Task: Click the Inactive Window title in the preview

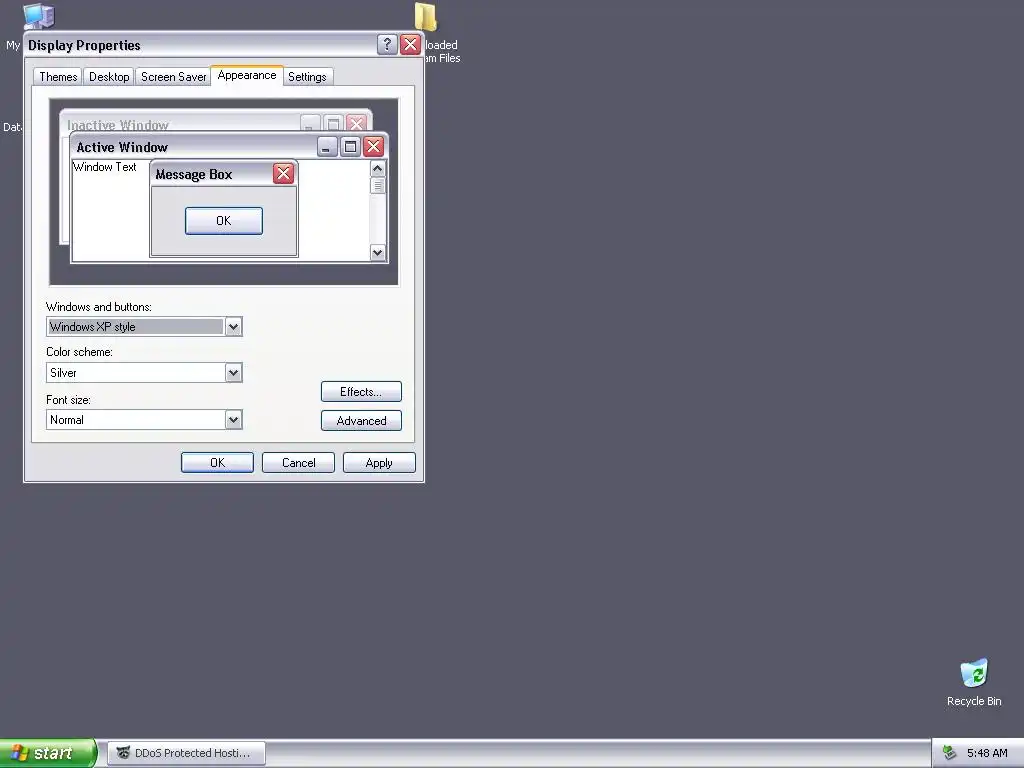Action: (118, 125)
